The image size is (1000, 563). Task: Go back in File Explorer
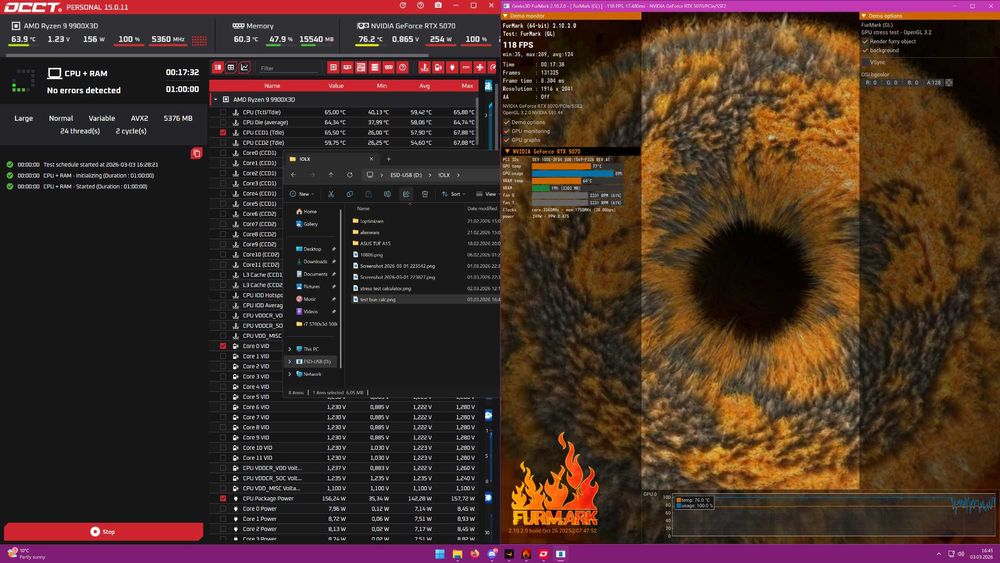(293, 175)
